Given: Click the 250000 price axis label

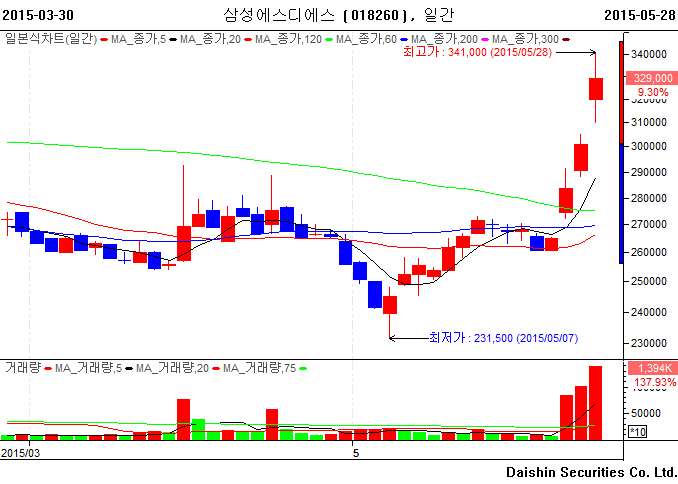Looking at the screenshot, I should [649, 281].
